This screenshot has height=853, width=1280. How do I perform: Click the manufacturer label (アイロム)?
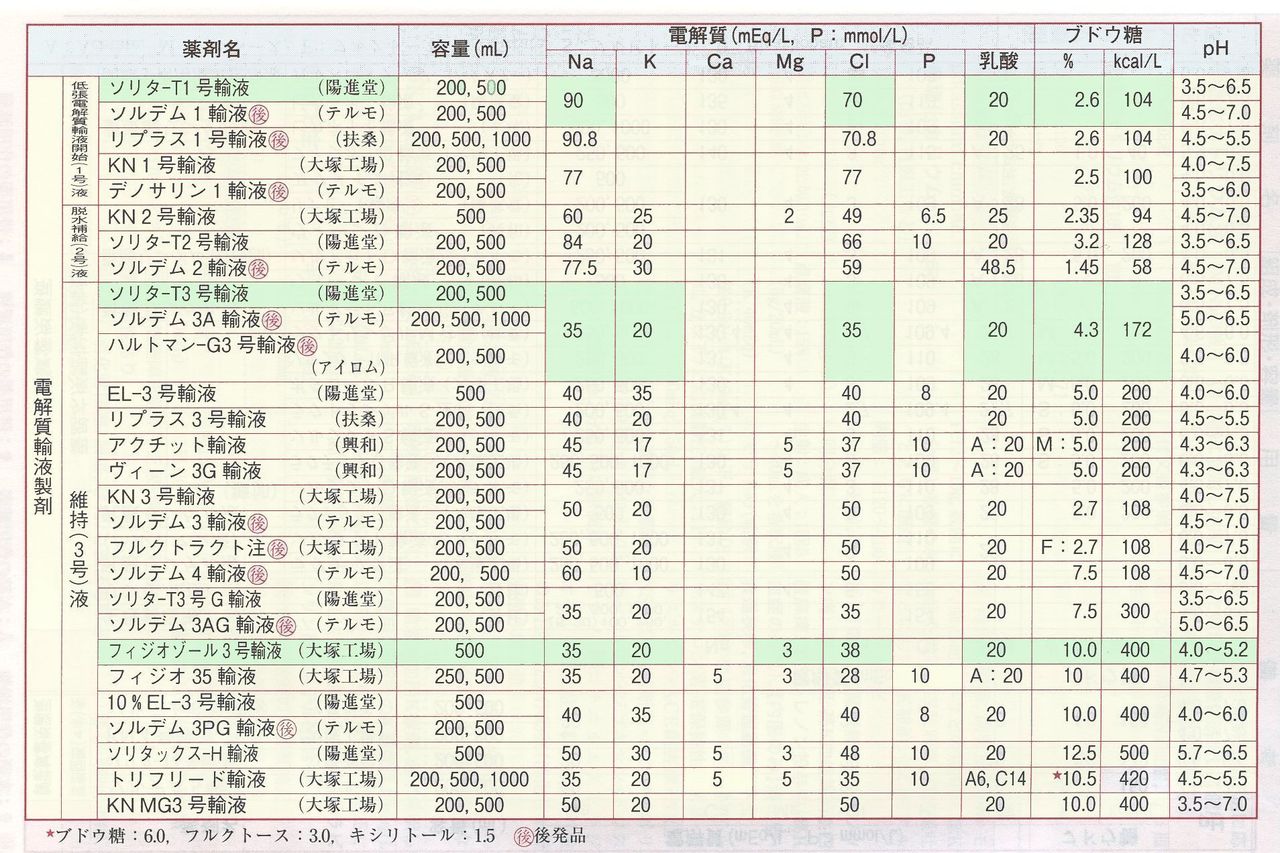tap(346, 368)
